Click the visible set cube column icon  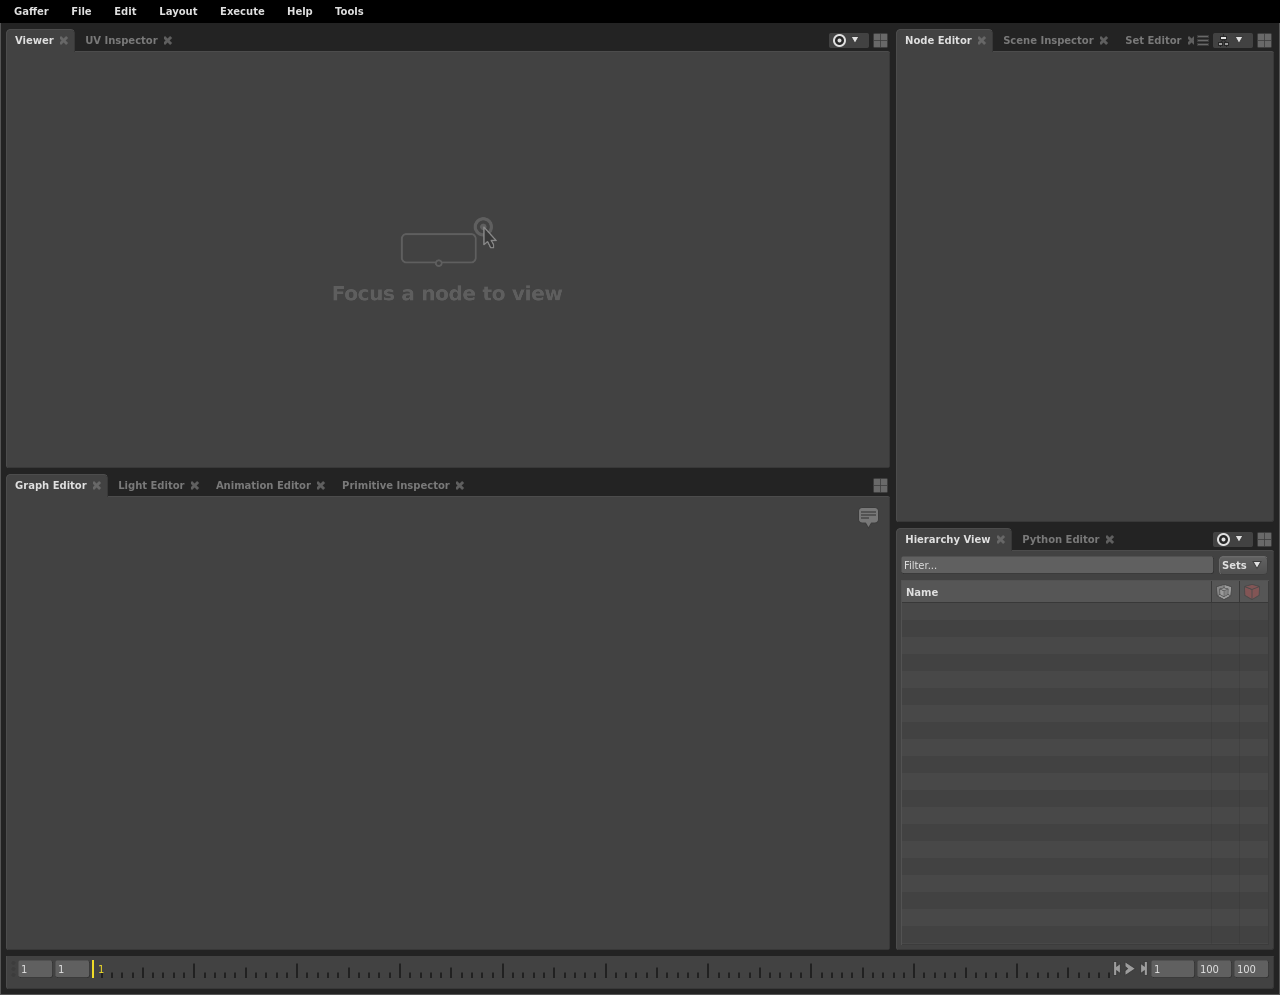tap(1224, 592)
